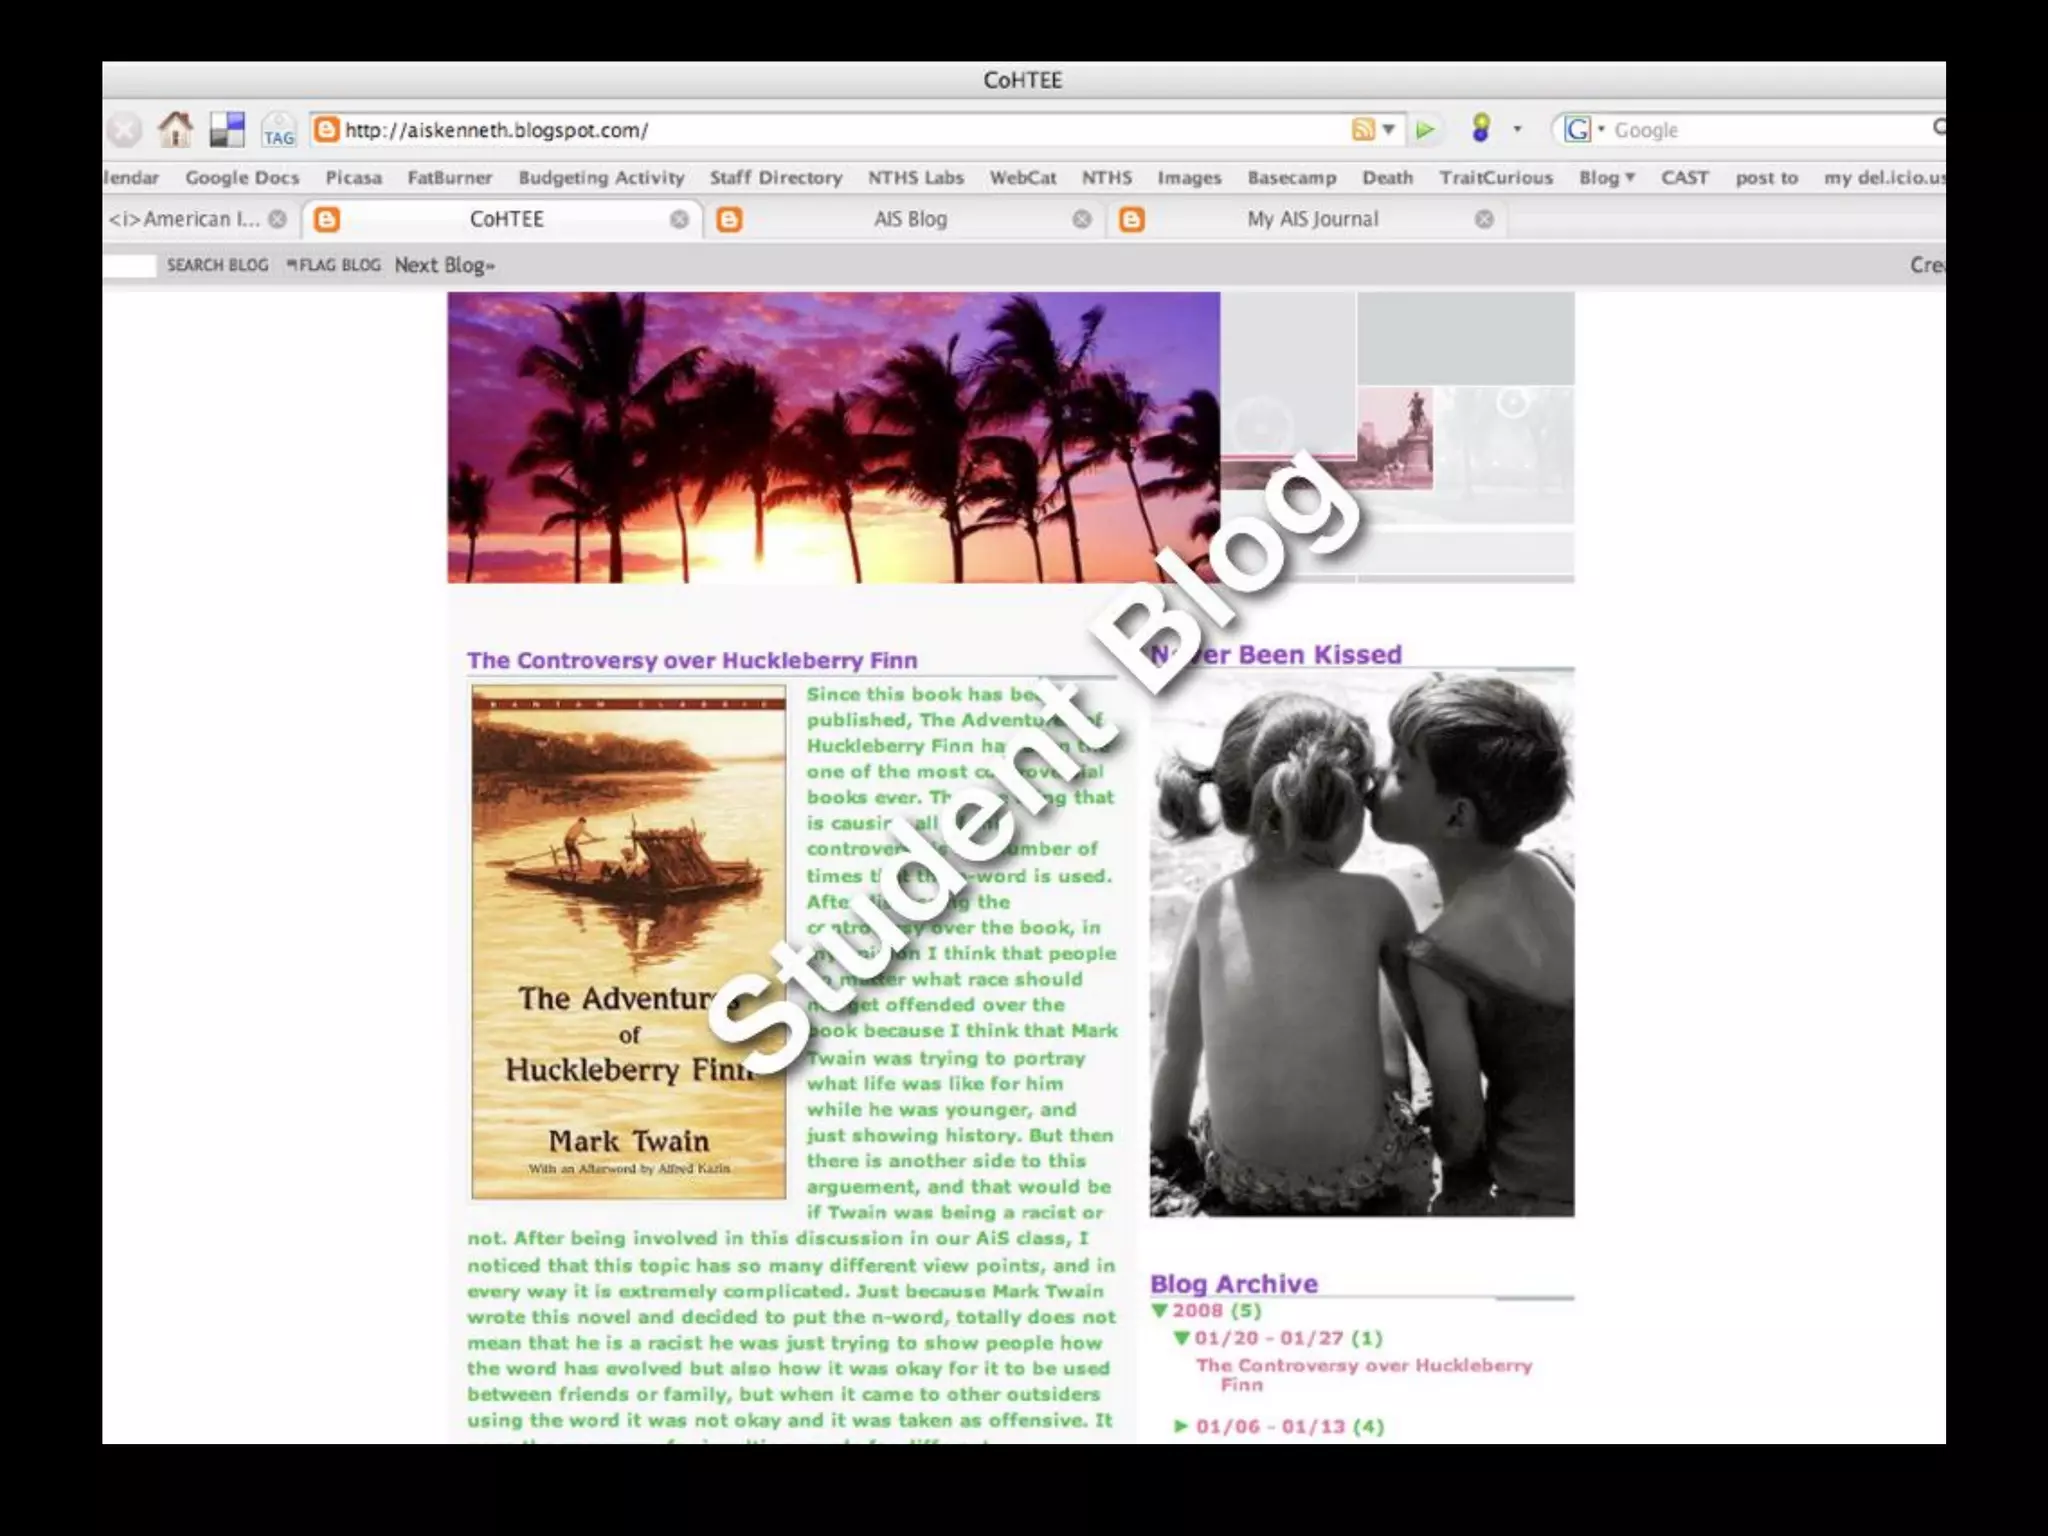Click the Next Blog link
The width and height of the screenshot is (2048, 1536).
tap(444, 265)
